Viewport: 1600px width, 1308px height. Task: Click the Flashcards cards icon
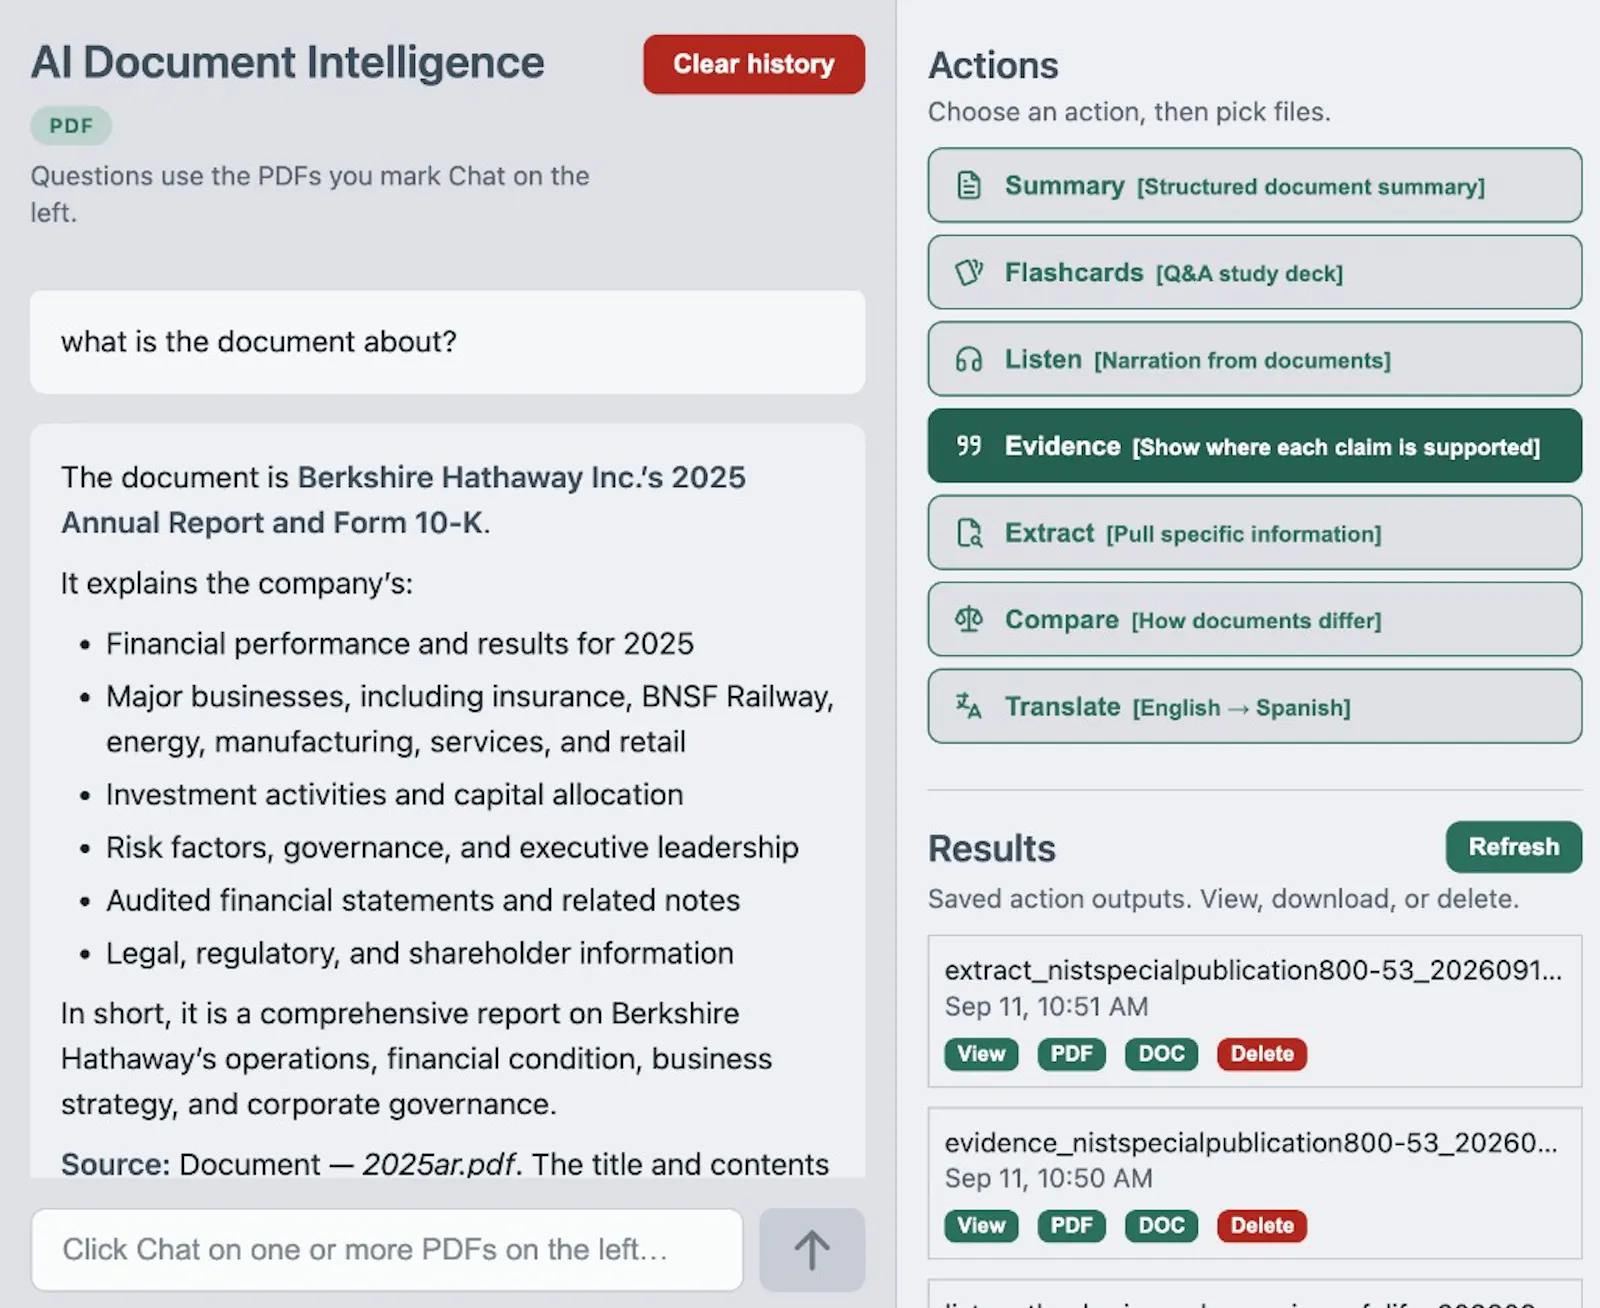coord(969,272)
